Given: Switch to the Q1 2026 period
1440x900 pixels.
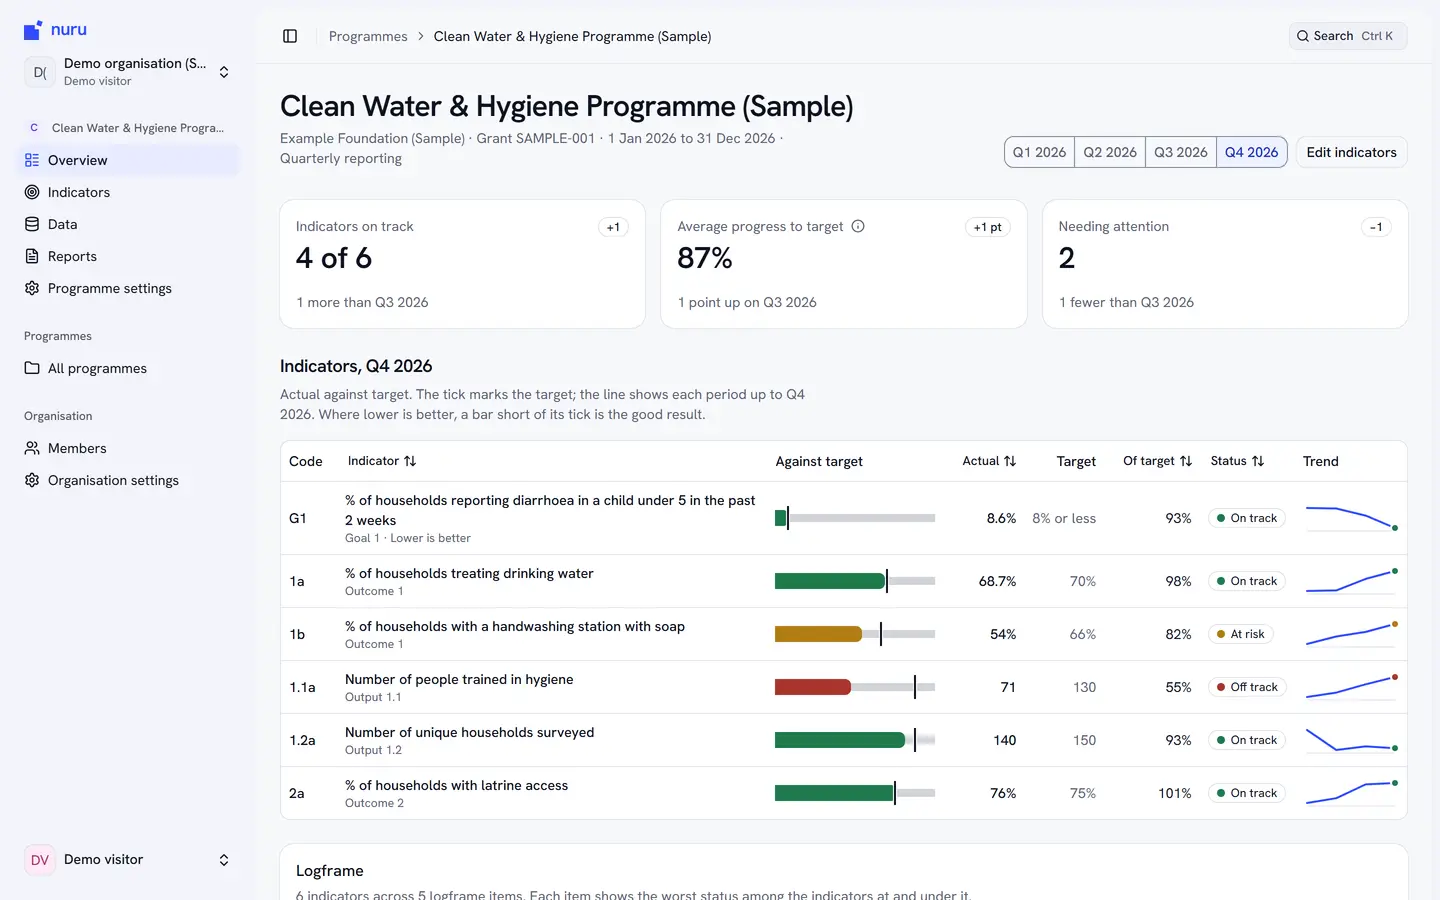Looking at the screenshot, I should [1039, 152].
